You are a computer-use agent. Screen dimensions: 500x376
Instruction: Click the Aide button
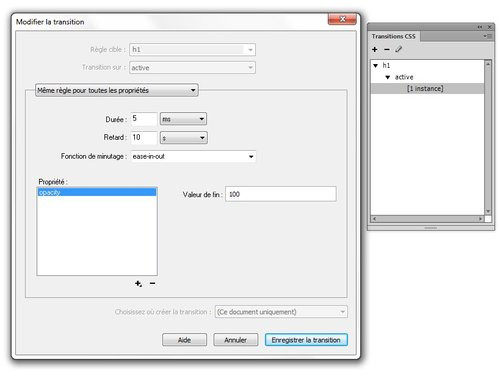pyautogui.click(x=184, y=340)
